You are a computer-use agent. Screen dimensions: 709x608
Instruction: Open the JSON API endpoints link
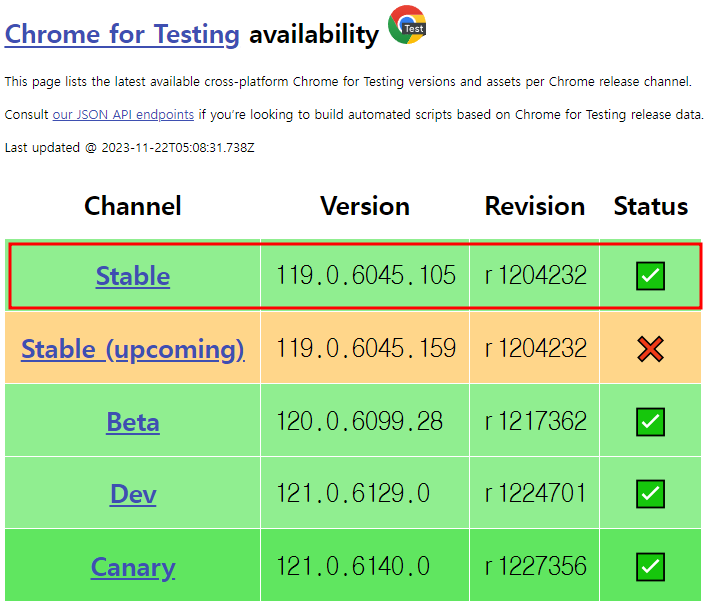tap(123, 114)
